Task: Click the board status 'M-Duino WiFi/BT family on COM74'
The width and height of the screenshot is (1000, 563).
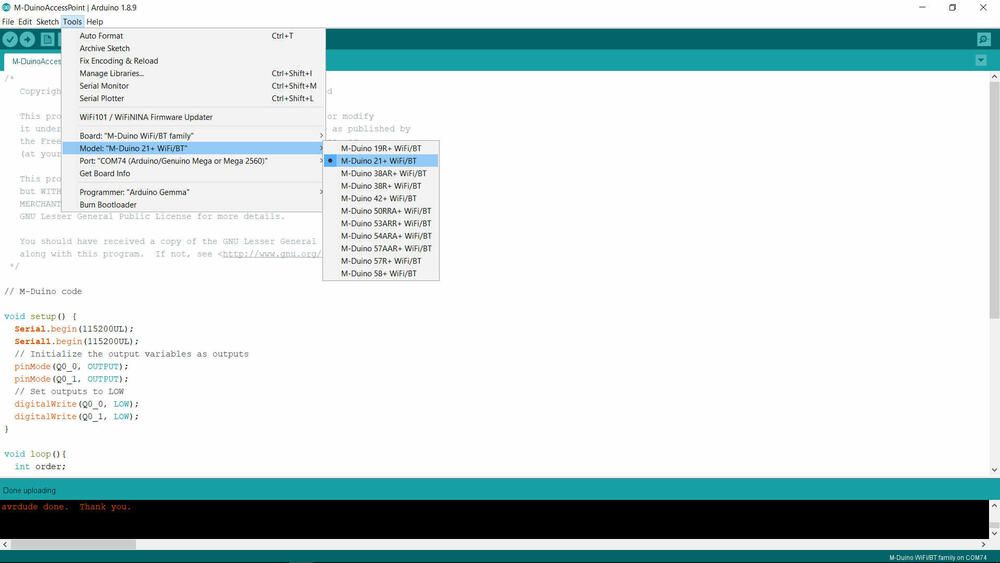Action: coord(938,558)
